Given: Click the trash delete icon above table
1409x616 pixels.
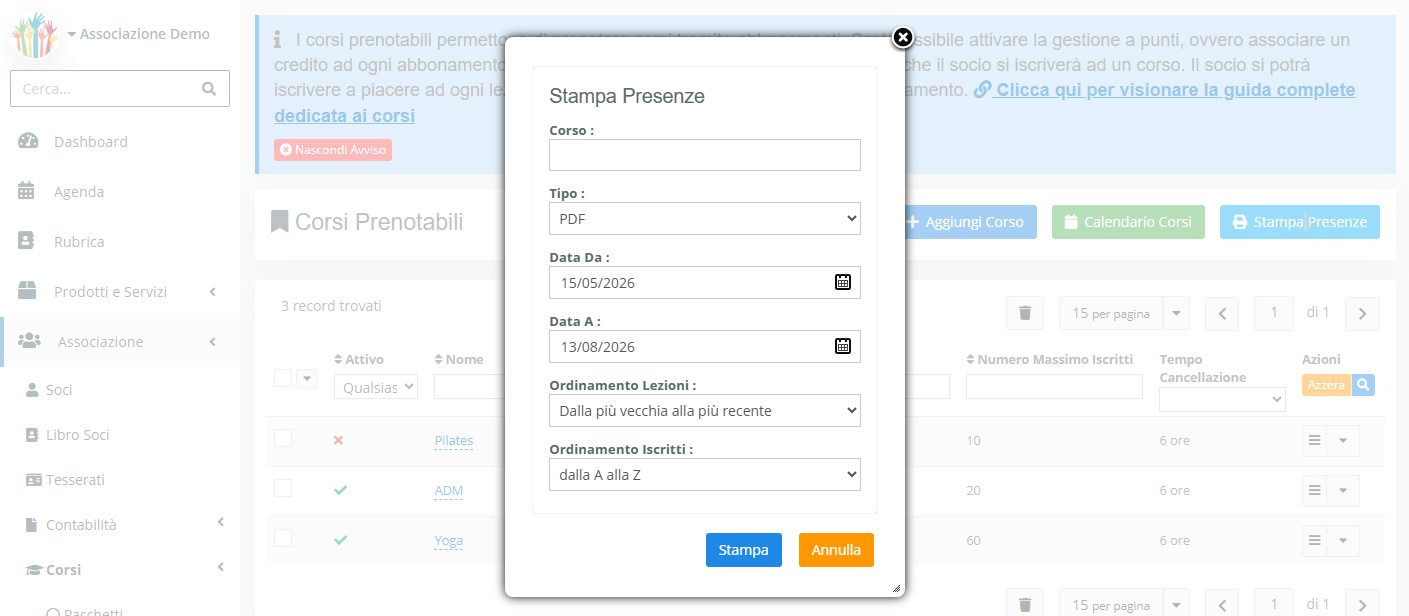Looking at the screenshot, I should coord(1025,313).
